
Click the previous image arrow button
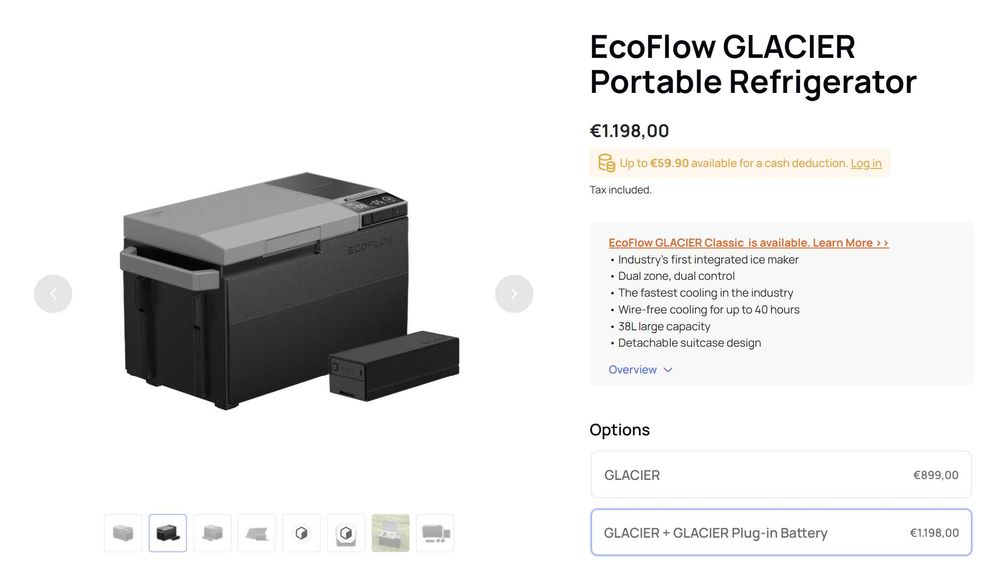pos(53,294)
